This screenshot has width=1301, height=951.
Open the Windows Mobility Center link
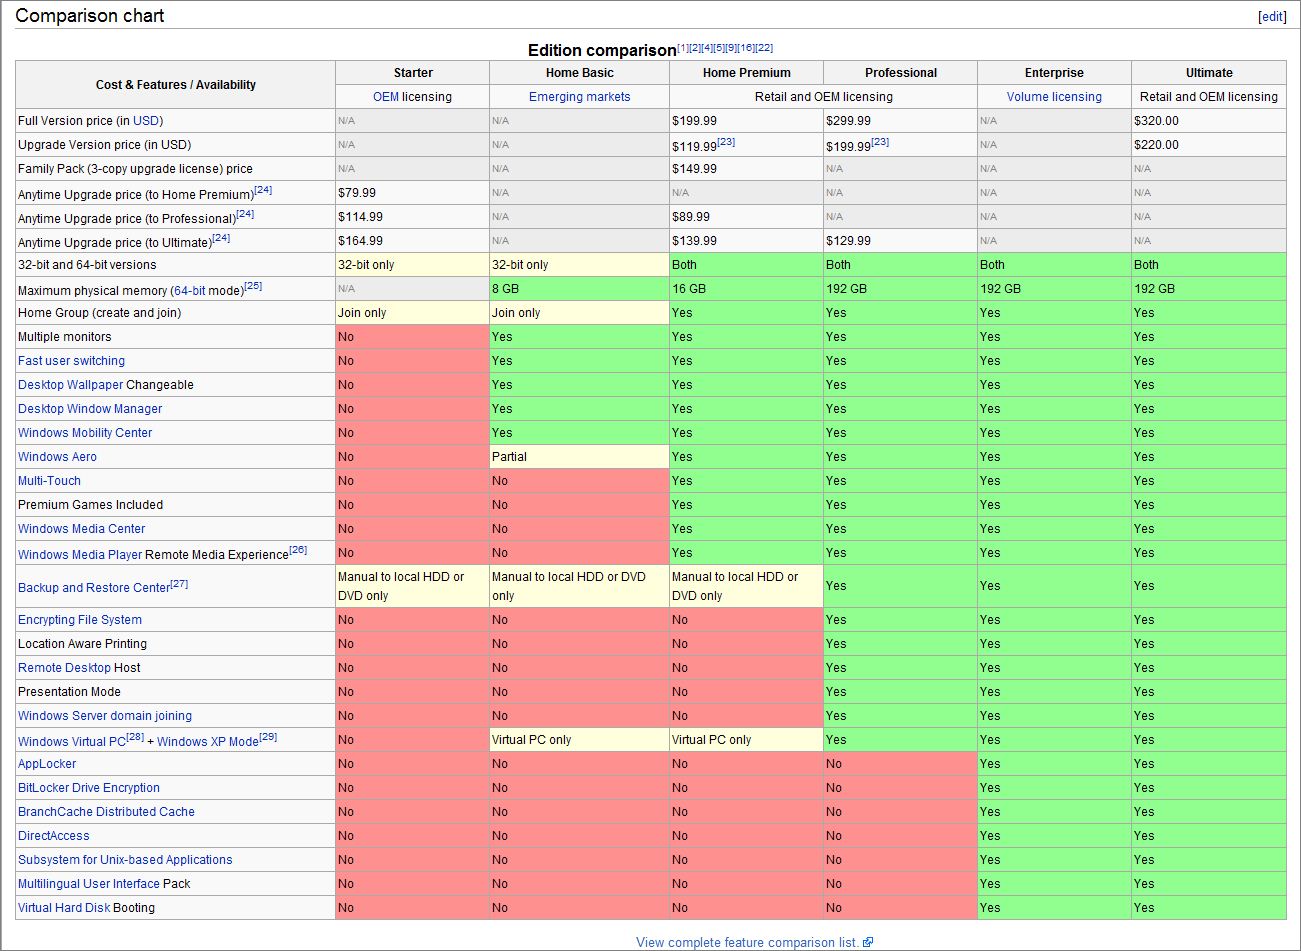pos(85,433)
